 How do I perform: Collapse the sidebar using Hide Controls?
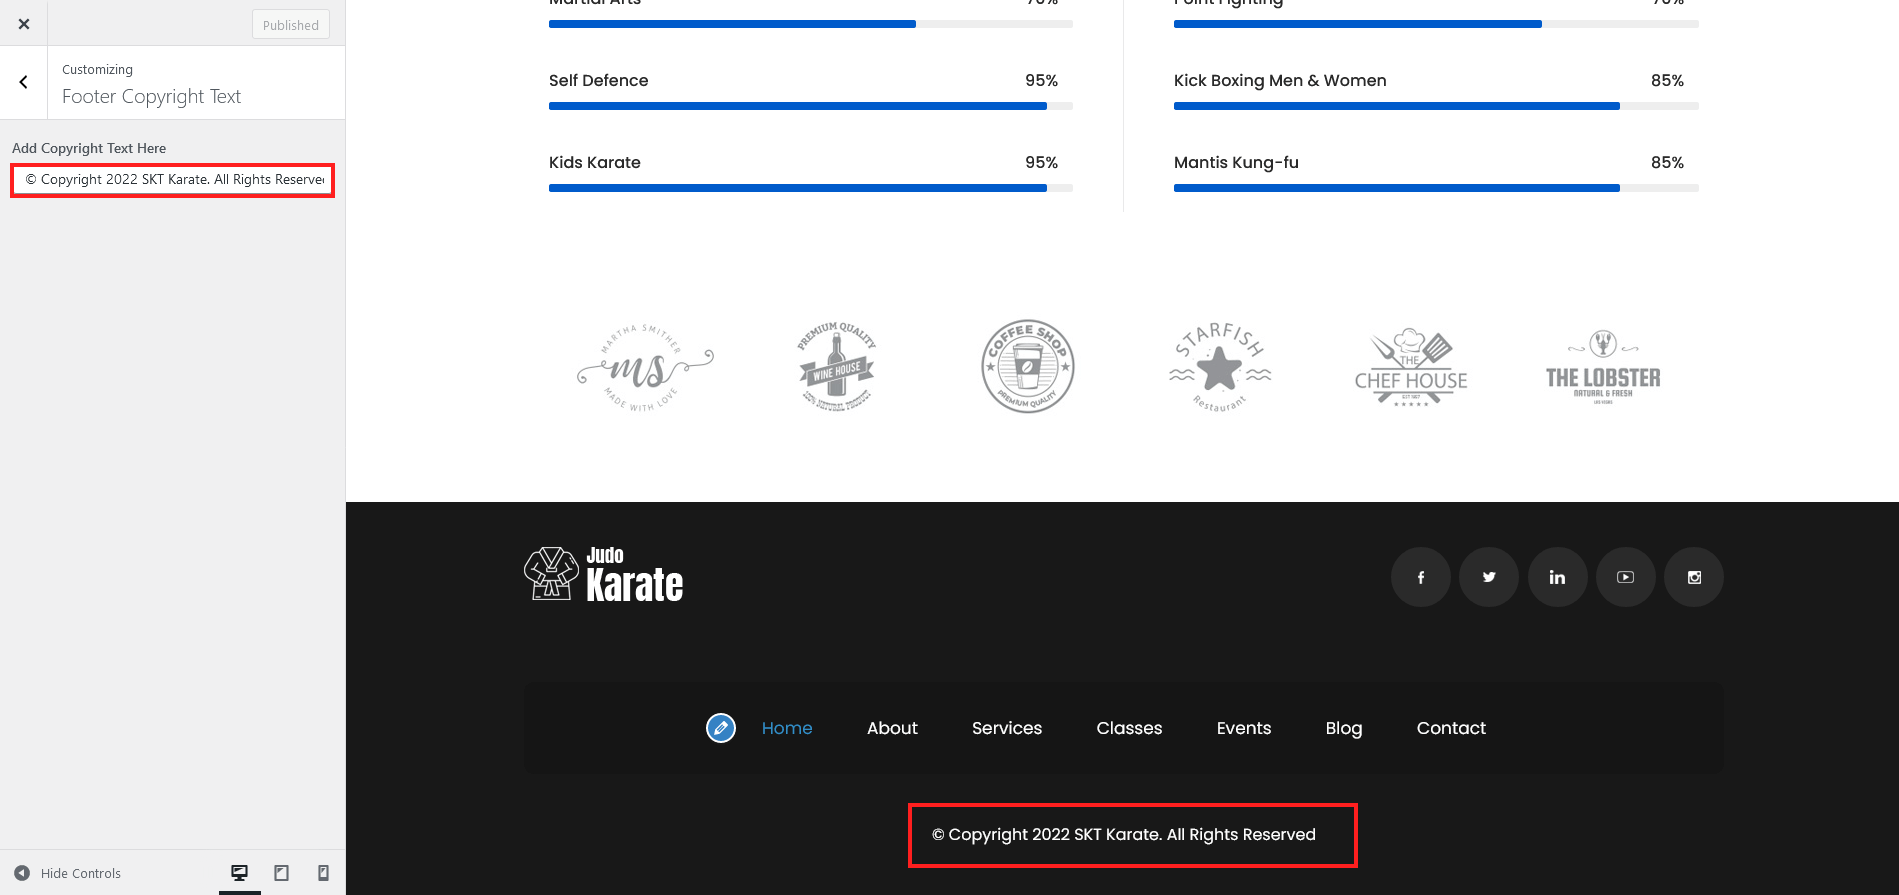click(x=68, y=873)
